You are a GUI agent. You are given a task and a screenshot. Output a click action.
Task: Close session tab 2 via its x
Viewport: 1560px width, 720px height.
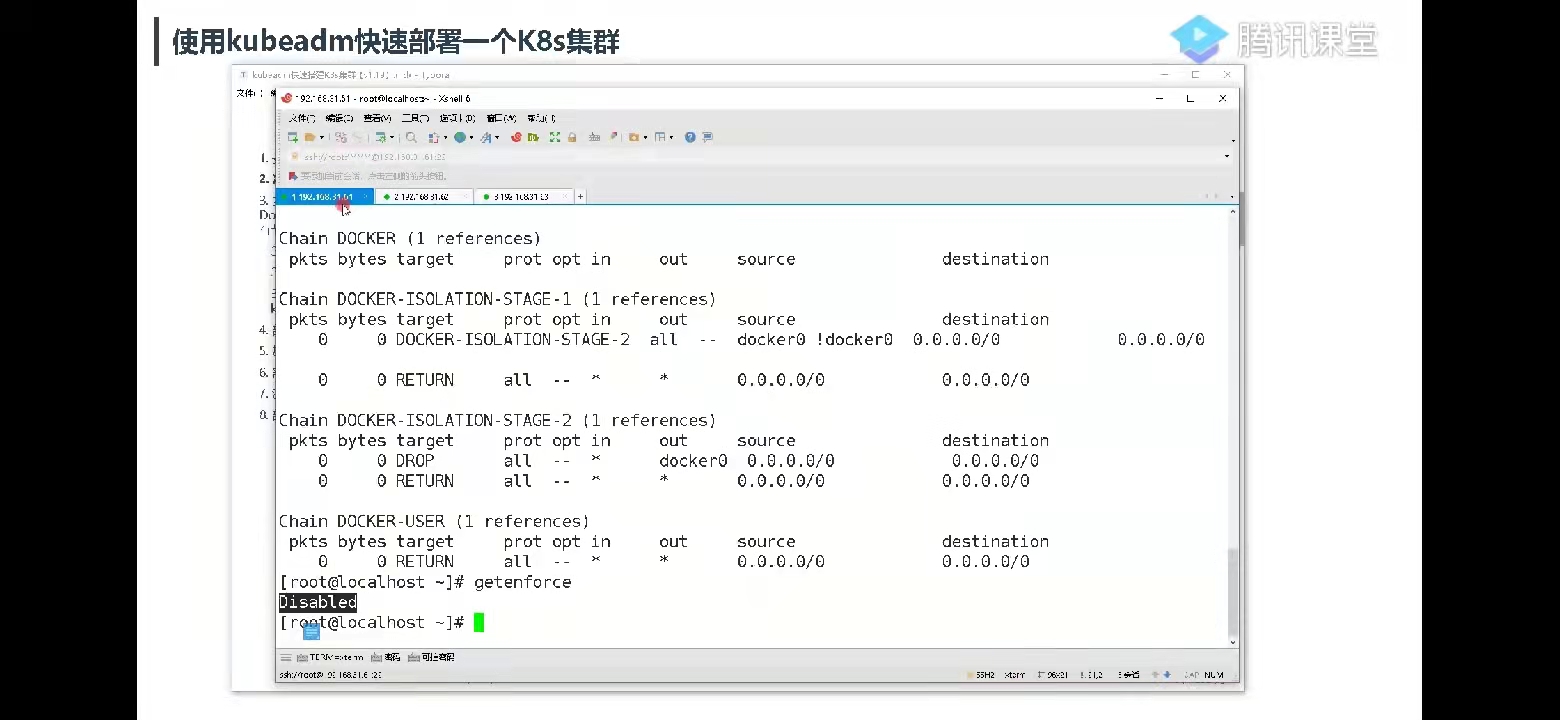click(466, 197)
